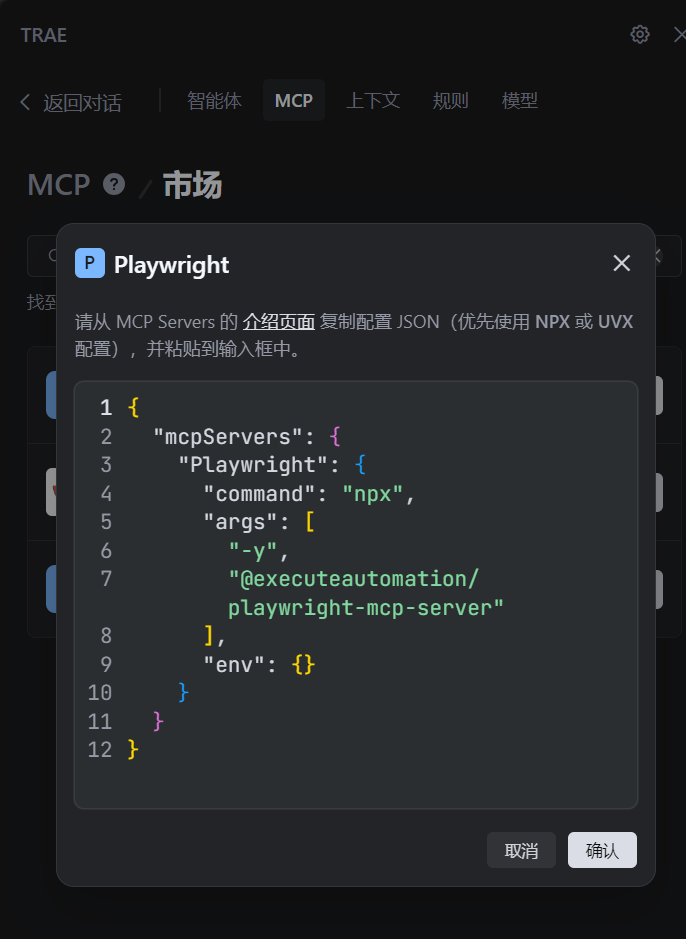Open settings via the gear icon
686x939 pixels.
click(x=639, y=35)
